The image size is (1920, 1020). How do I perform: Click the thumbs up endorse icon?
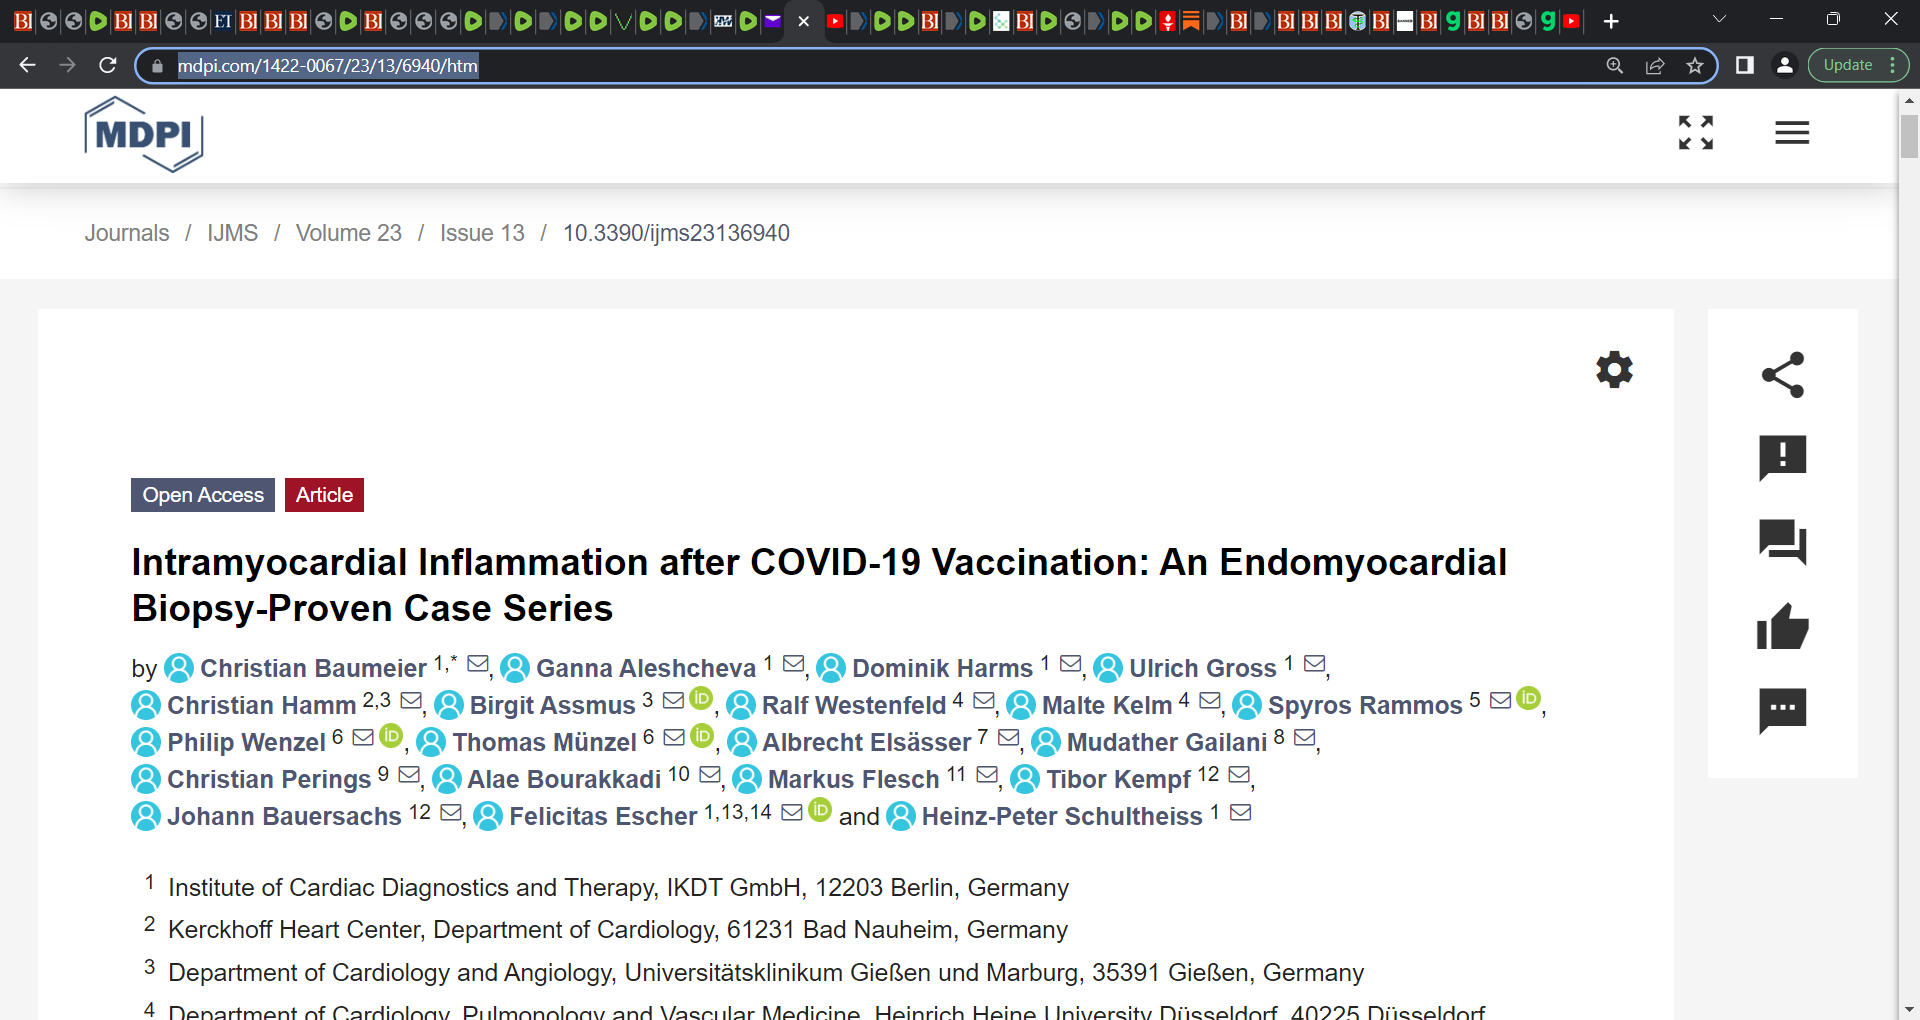tap(1783, 627)
